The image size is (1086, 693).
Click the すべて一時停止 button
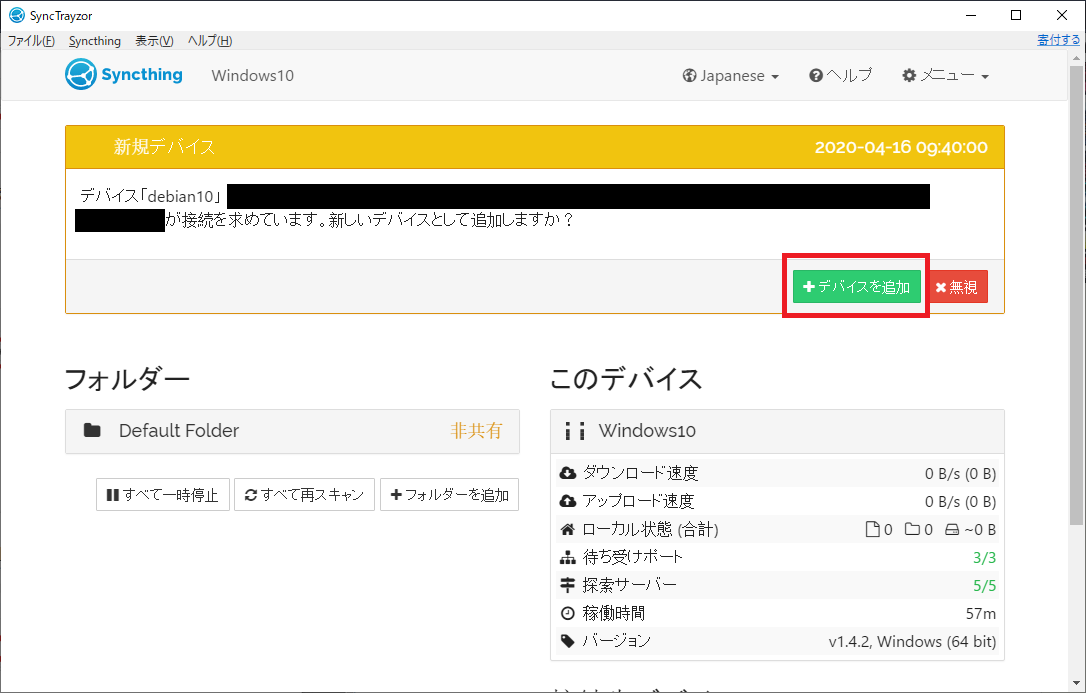(x=163, y=495)
